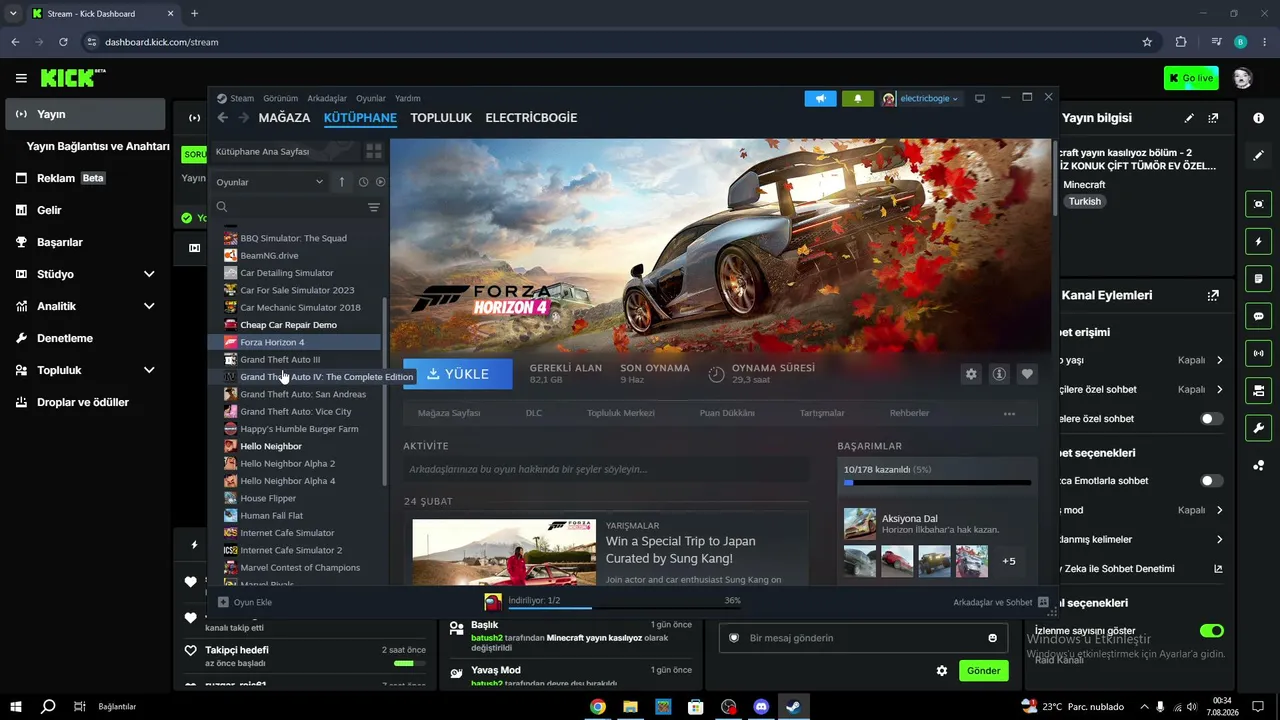Toggle the Emotlarla sohbet switch
The width and height of the screenshot is (1280, 720).
point(1211,481)
